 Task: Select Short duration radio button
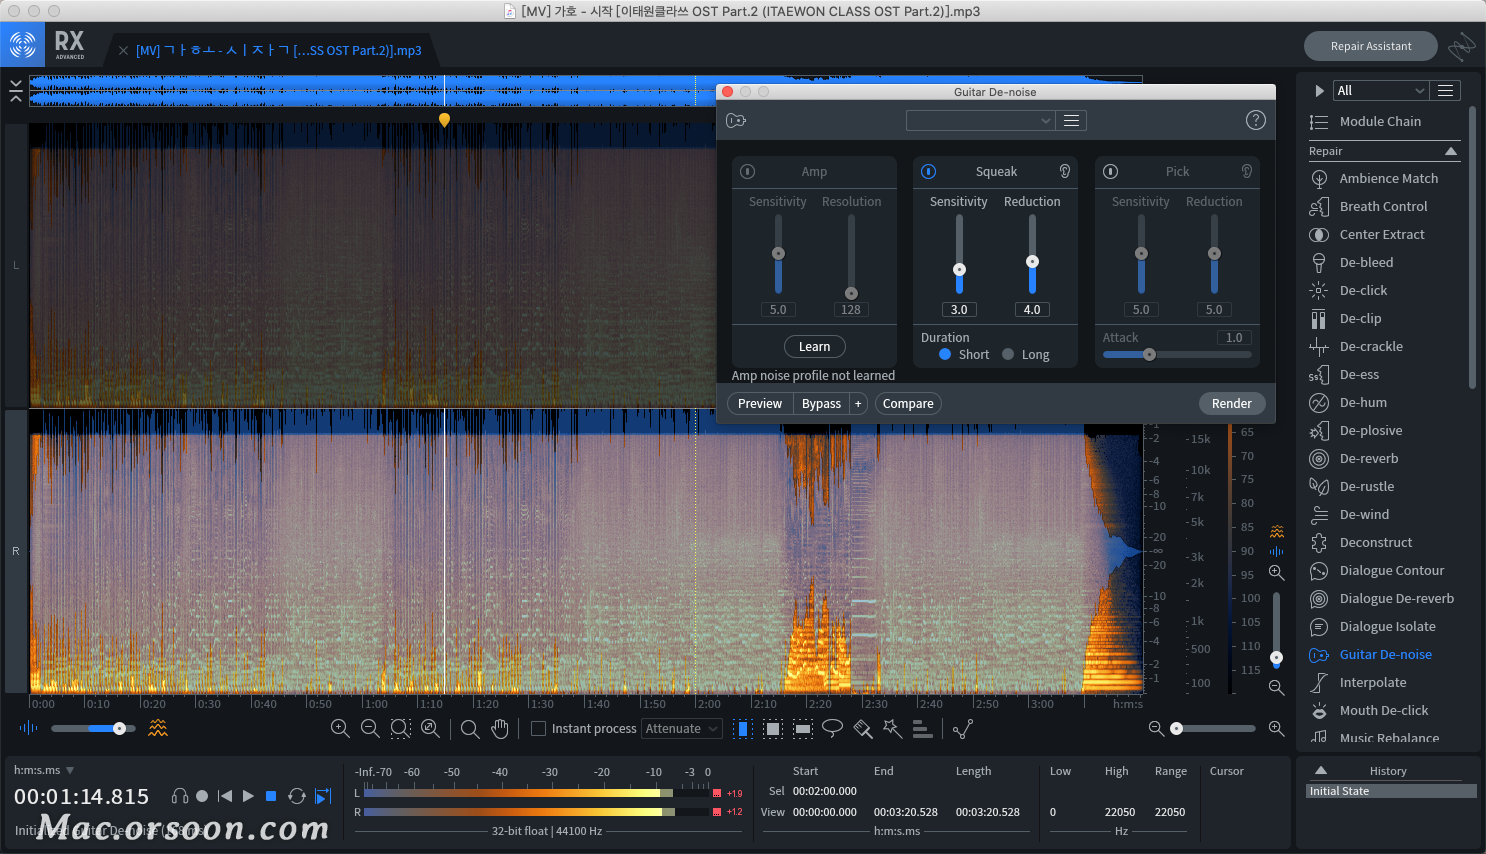point(945,354)
